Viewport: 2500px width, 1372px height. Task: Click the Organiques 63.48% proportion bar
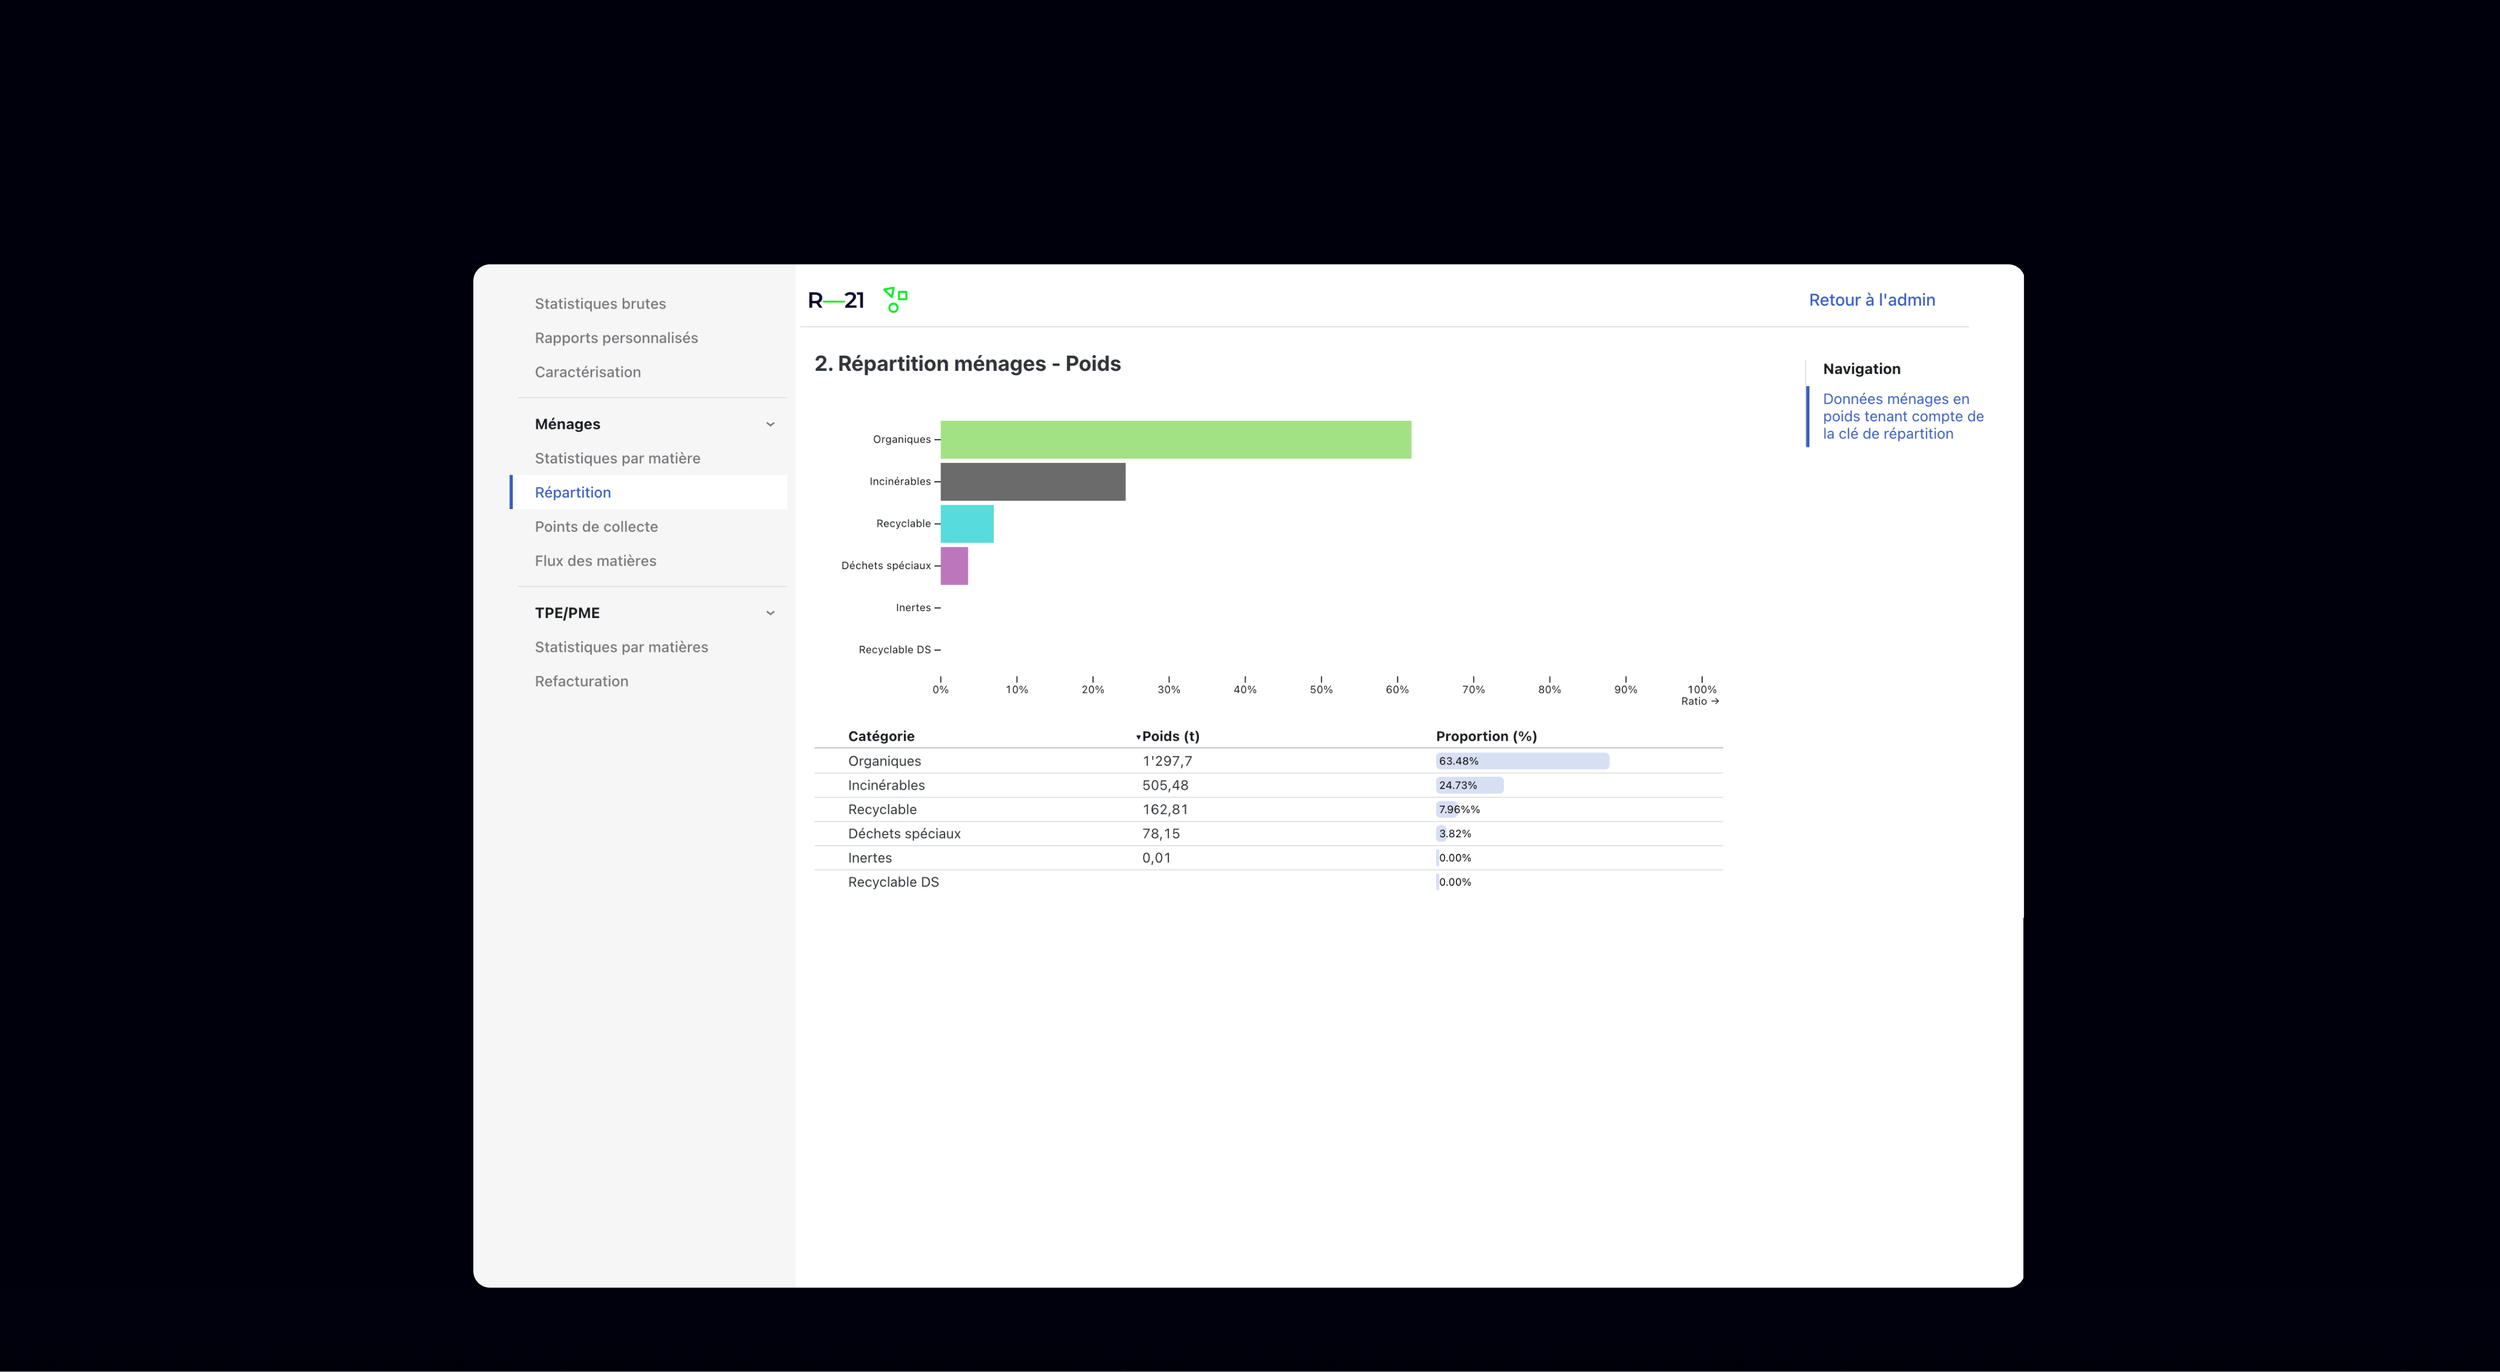1521,761
